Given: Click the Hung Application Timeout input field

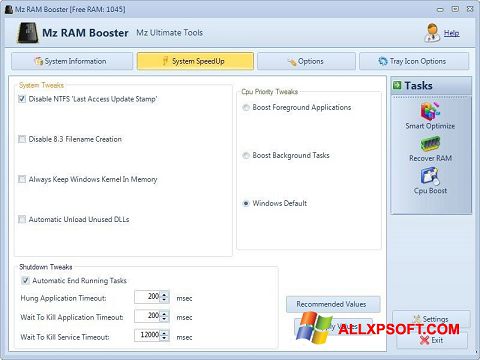Looking at the screenshot, I should click(x=147, y=297).
